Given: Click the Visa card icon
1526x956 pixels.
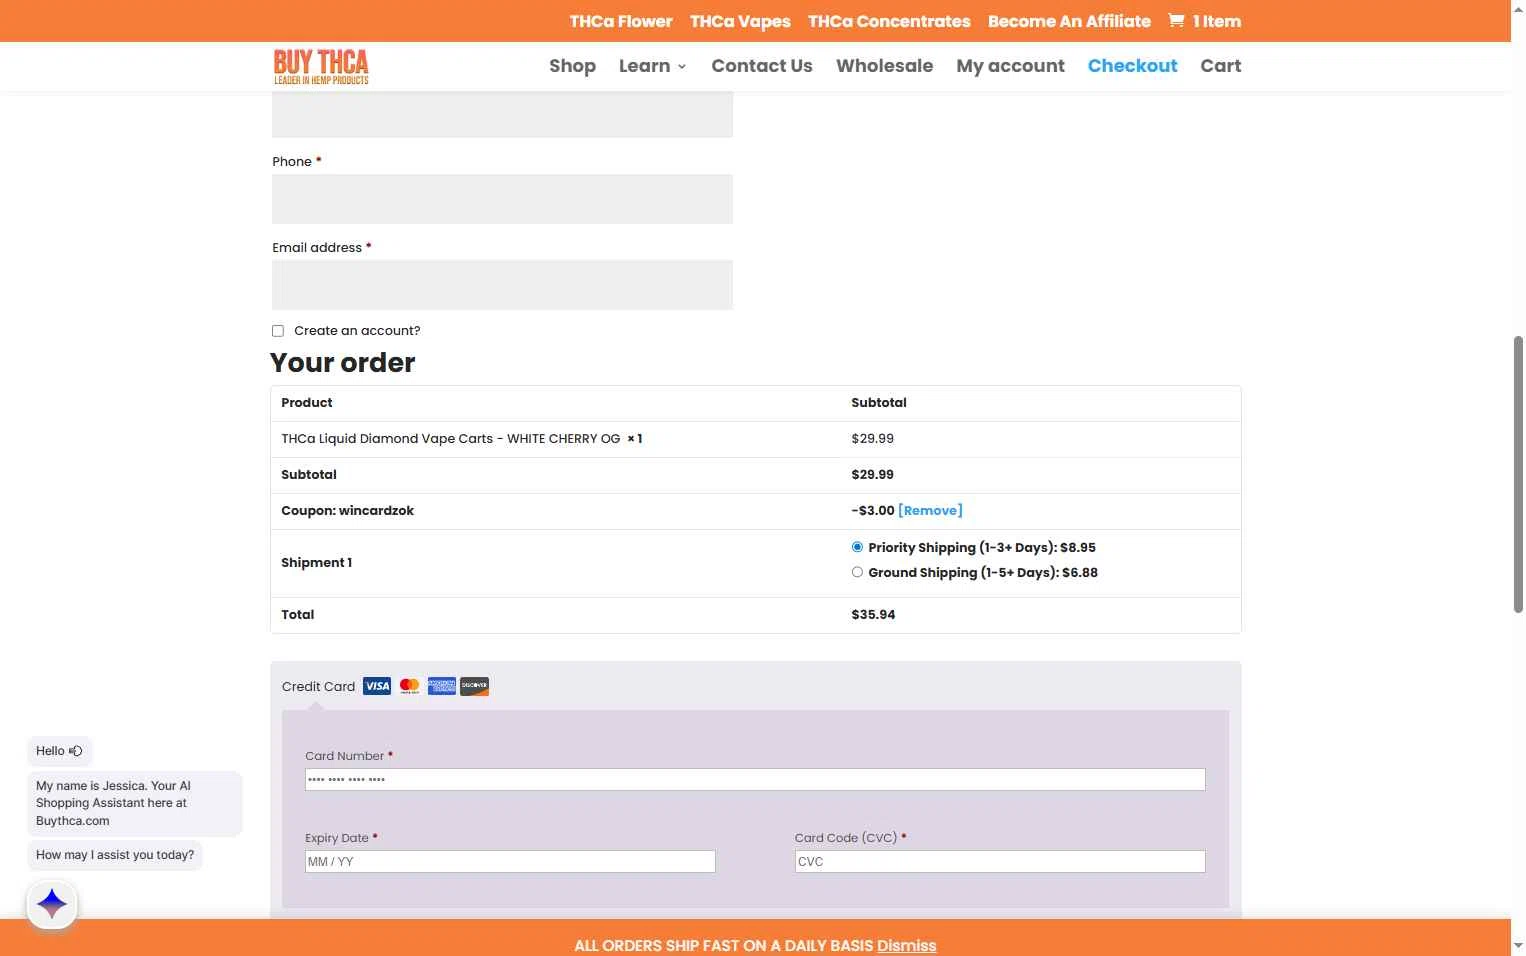Looking at the screenshot, I should click(377, 686).
